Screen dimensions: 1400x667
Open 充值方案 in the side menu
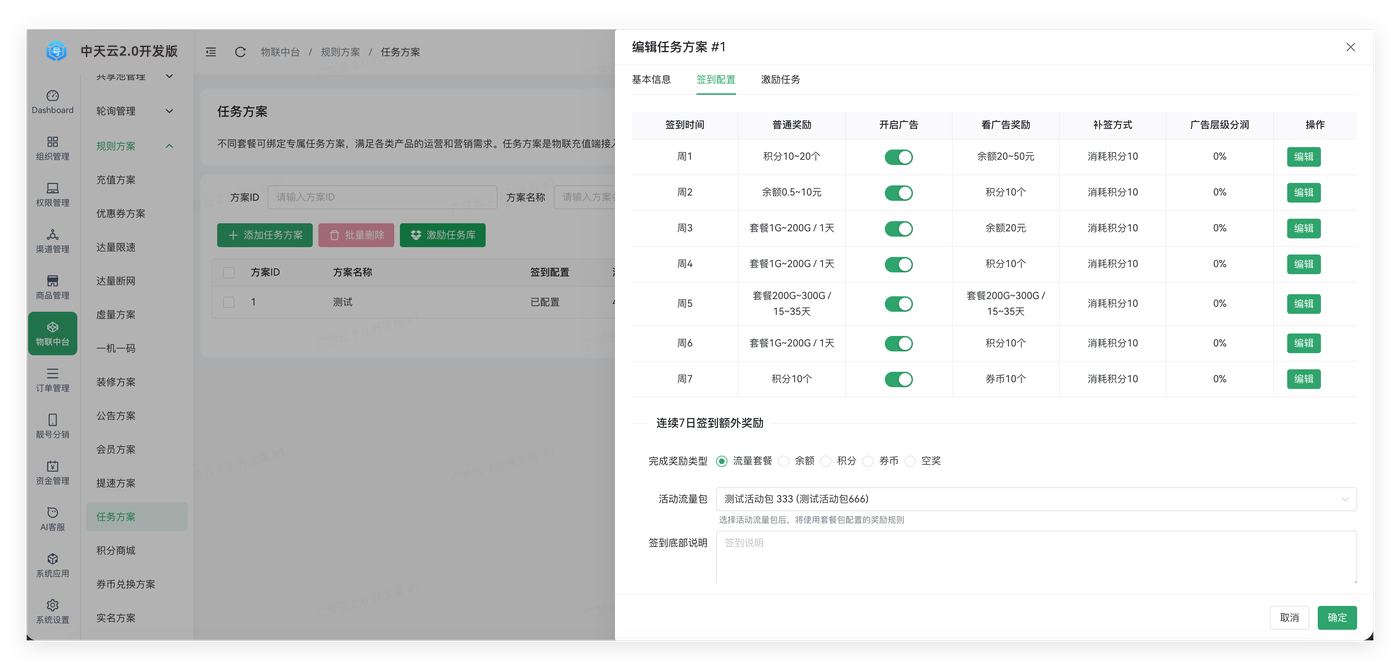pyautogui.click(x=136, y=180)
